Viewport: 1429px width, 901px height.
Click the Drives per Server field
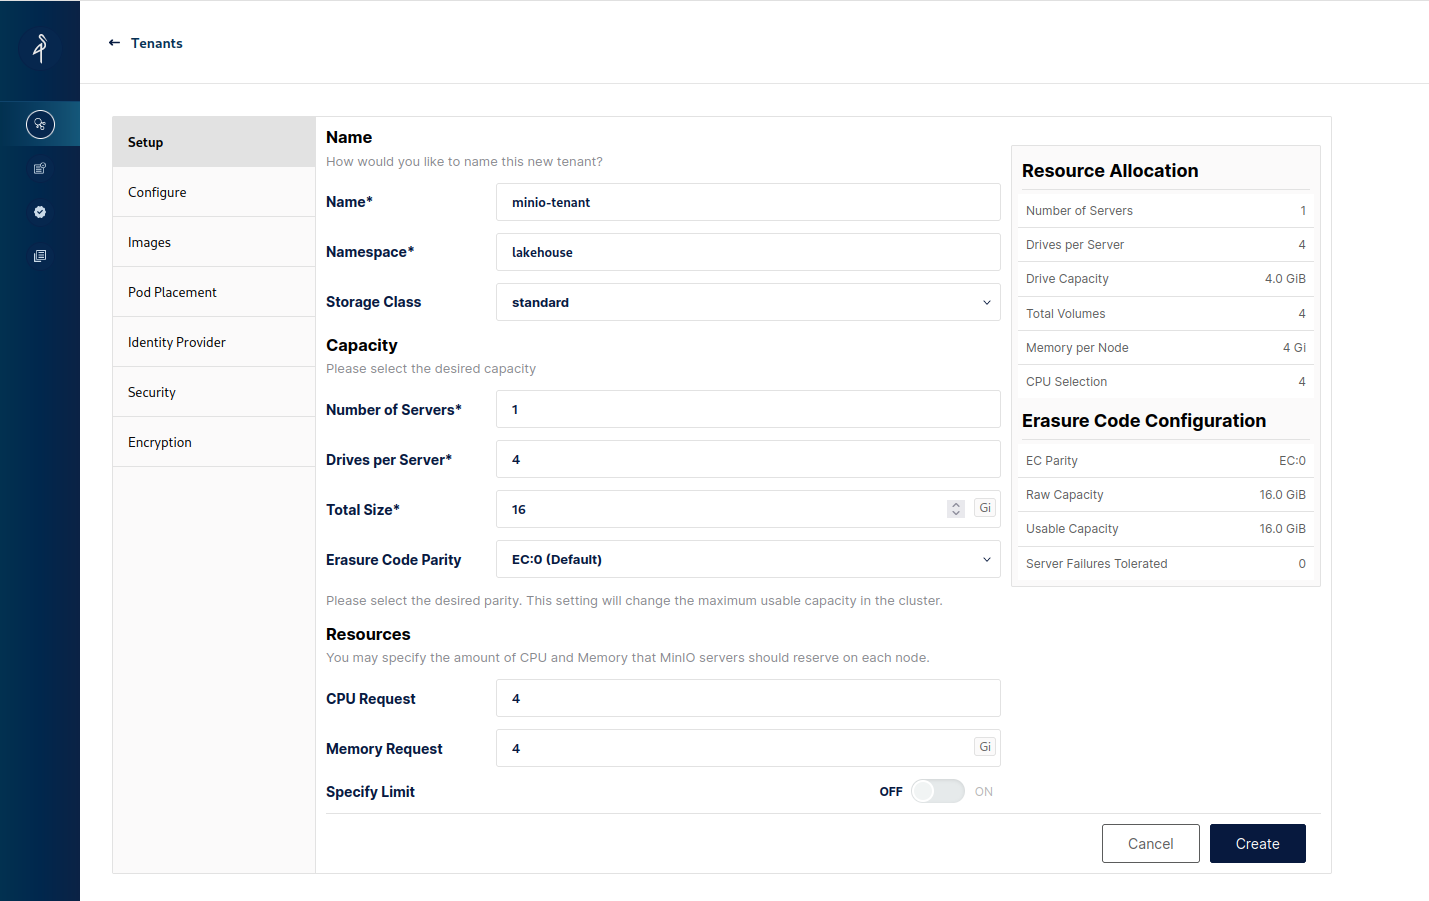pos(748,459)
